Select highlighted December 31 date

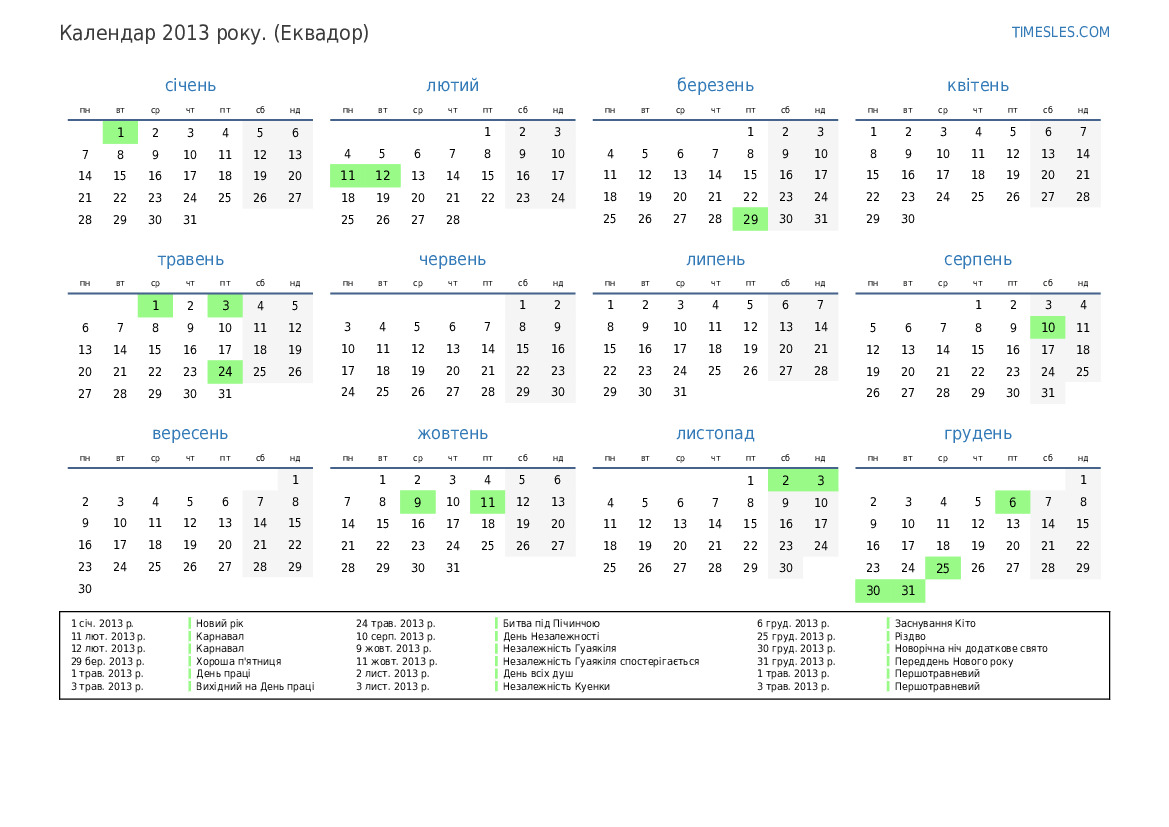pos(907,590)
